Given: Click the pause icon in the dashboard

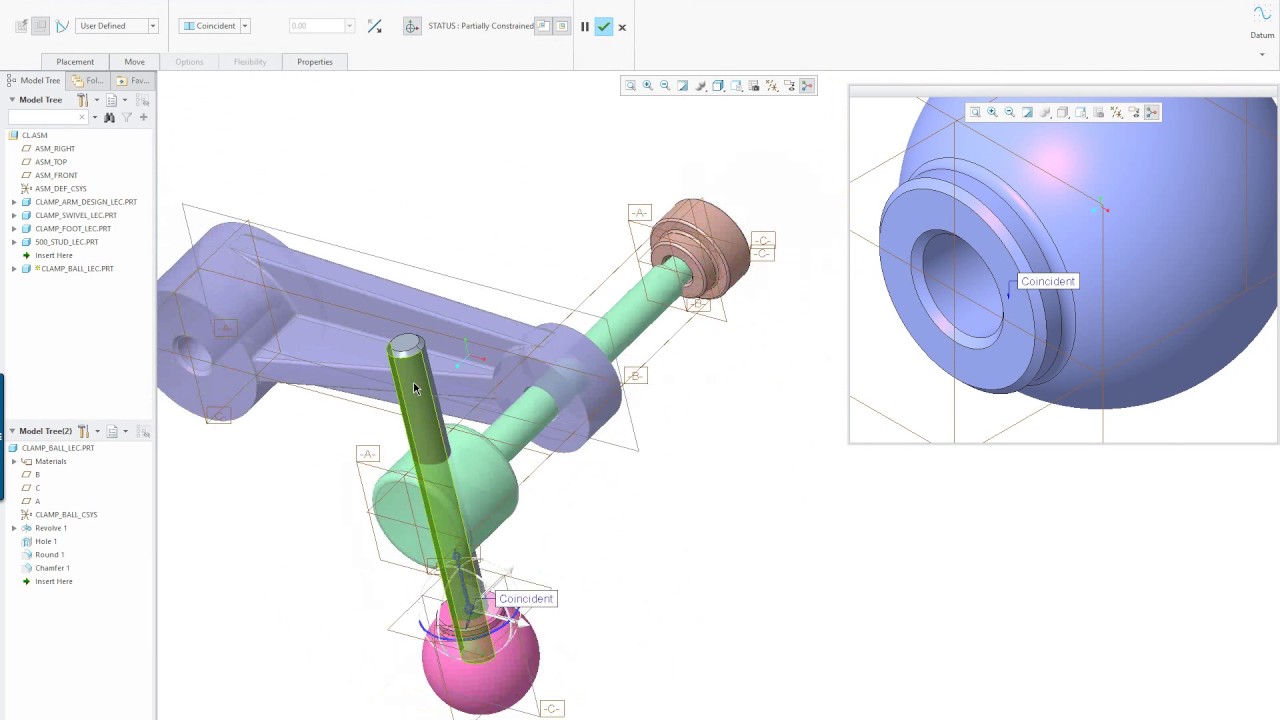Looking at the screenshot, I should tap(585, 27).
